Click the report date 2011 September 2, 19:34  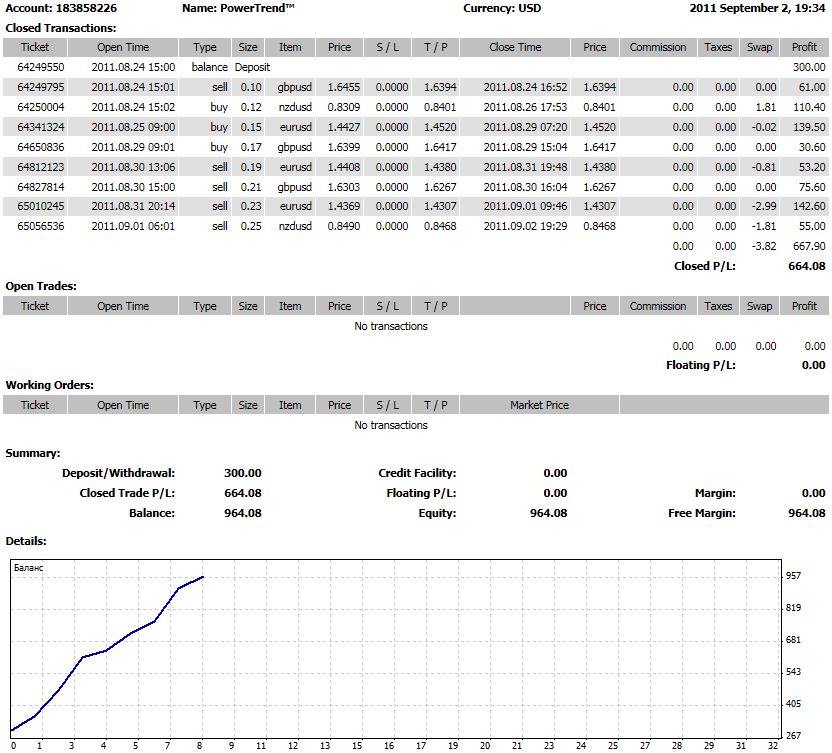coord(757,8)
